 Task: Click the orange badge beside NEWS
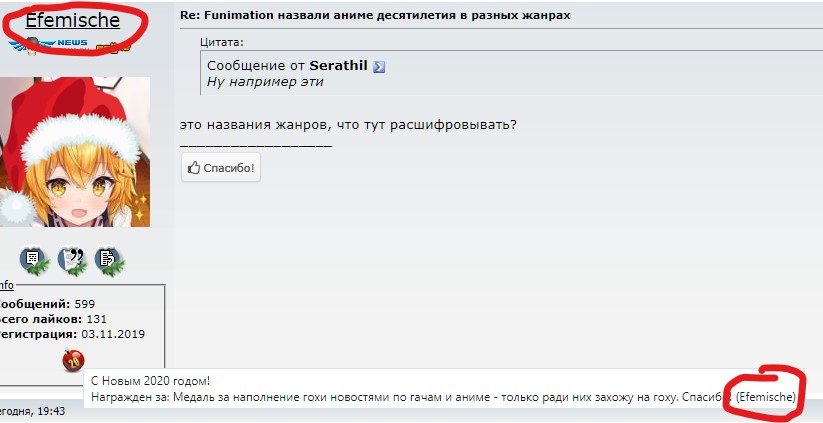(x=112, y=48)
